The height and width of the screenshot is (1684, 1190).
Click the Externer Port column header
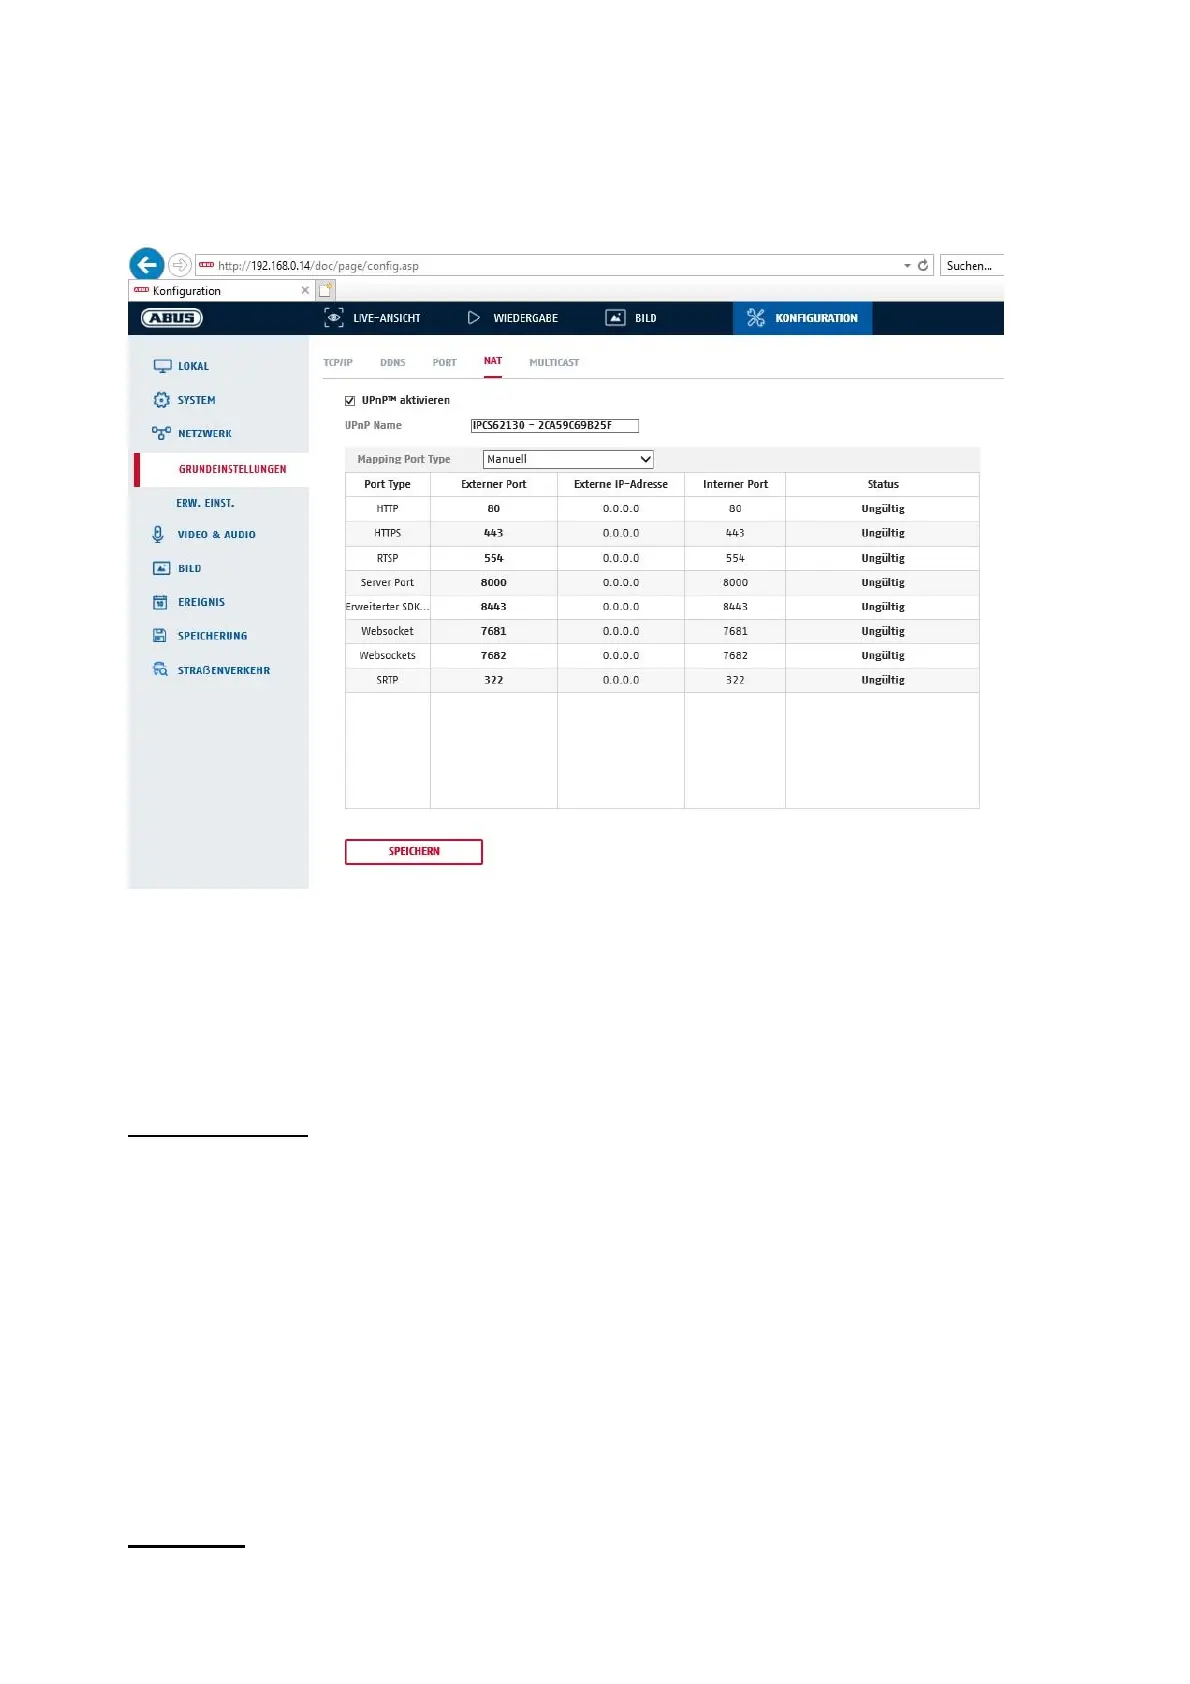[x=494, y=484]
